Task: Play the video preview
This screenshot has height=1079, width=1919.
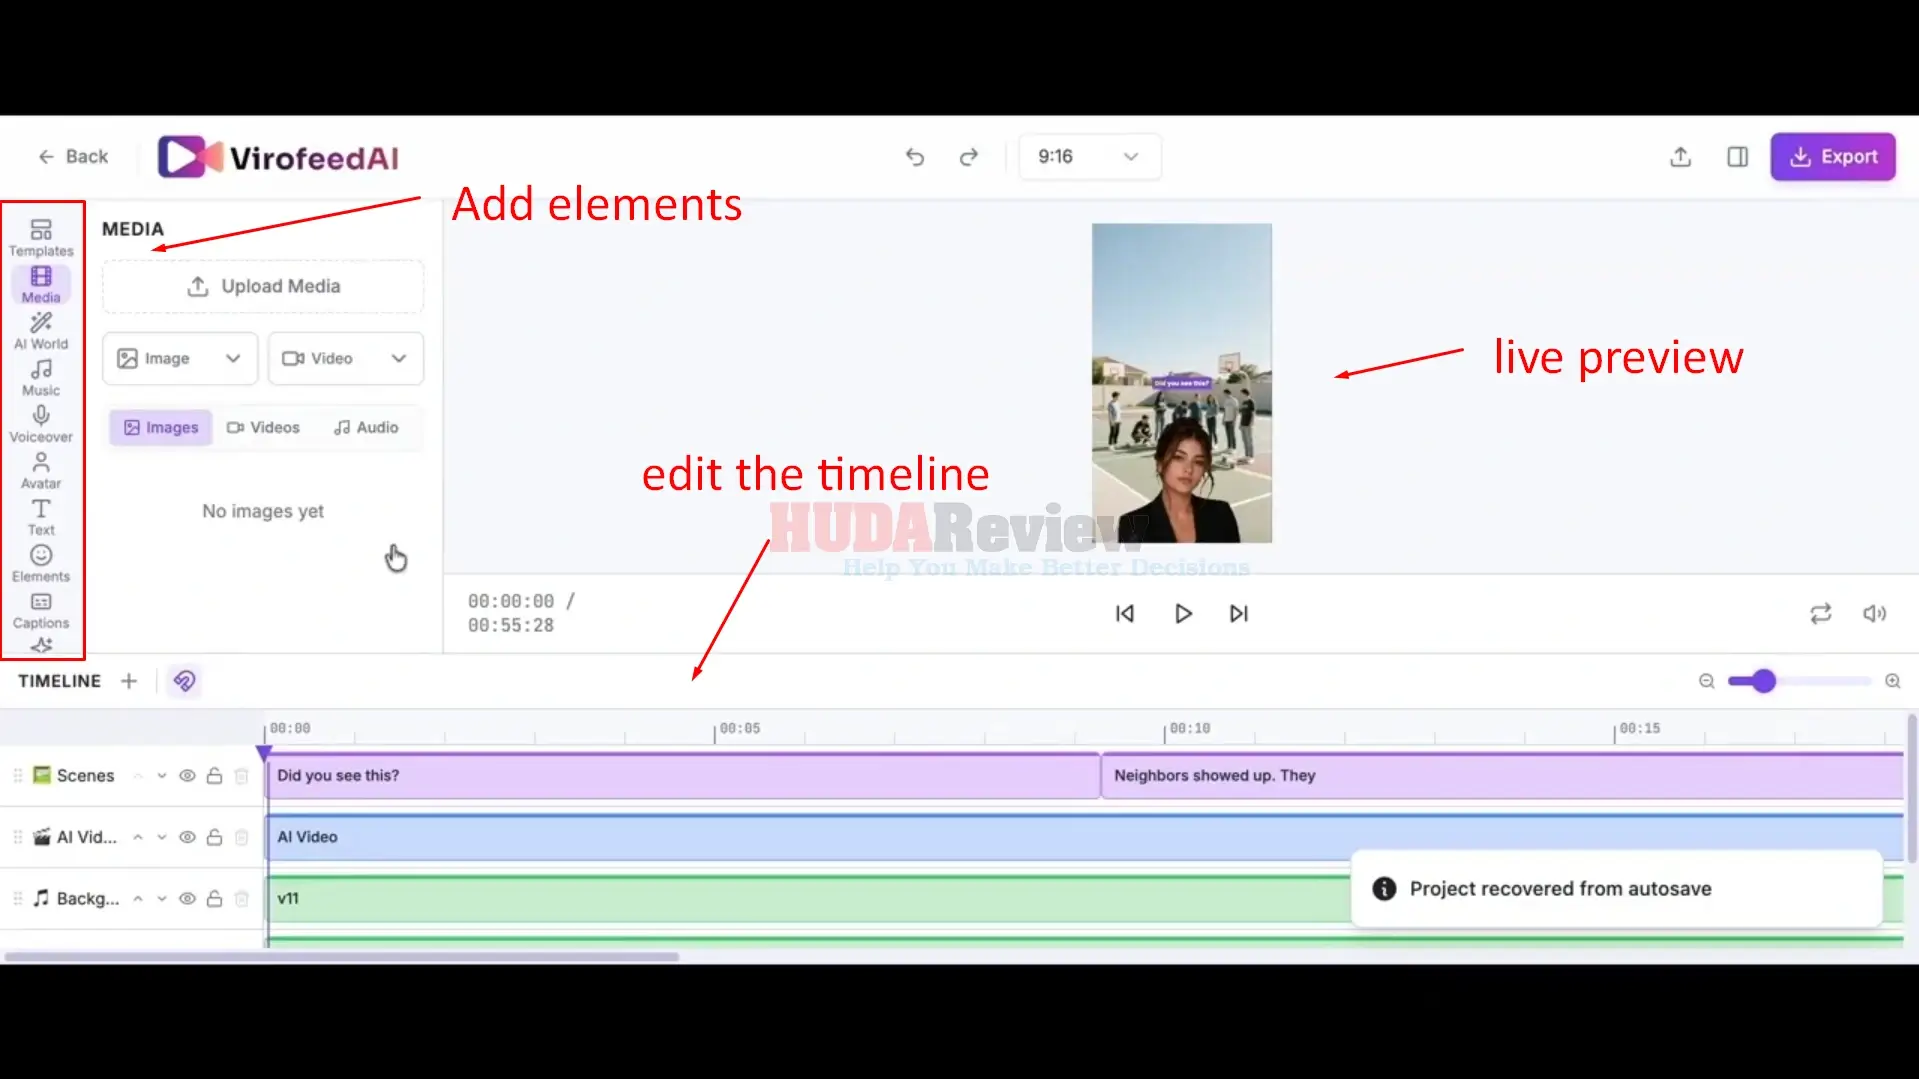Action: [1183, 613]
